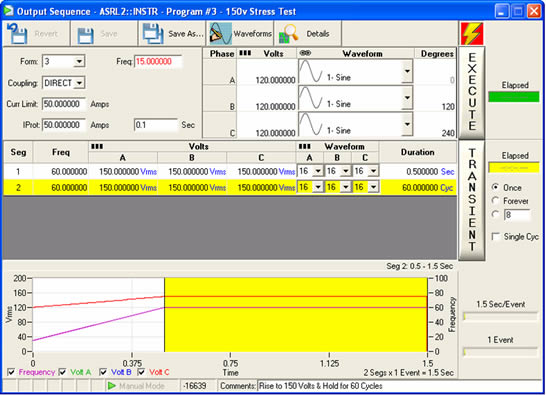Image resolution: width=546 pixels, height=395 pixels.
Task: Select the Forever radio button
Action: click(x=495, y=201)
